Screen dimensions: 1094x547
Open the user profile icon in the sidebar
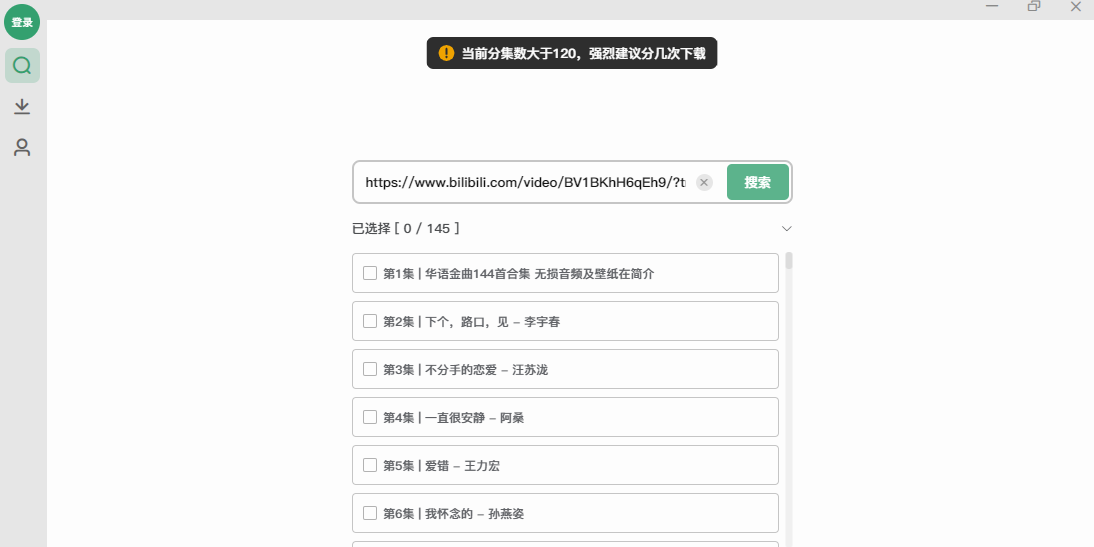coord(22,147)
